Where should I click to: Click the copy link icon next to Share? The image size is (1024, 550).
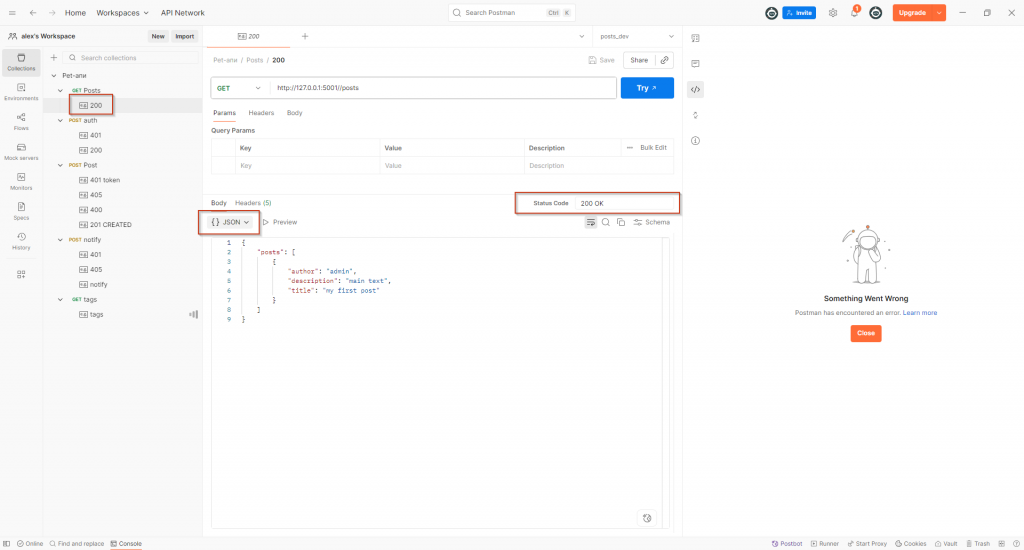(664, 60)
